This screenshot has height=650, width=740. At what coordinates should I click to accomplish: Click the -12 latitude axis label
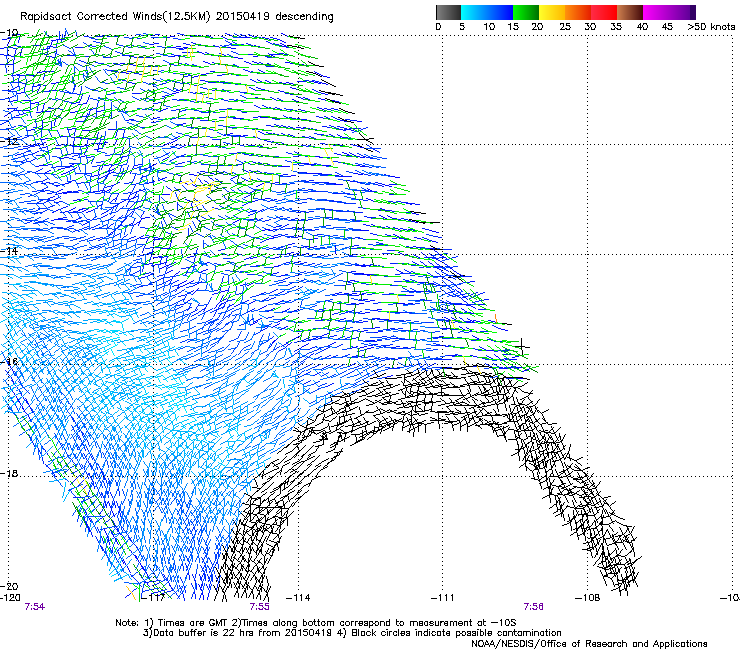(x=9, y=141)
